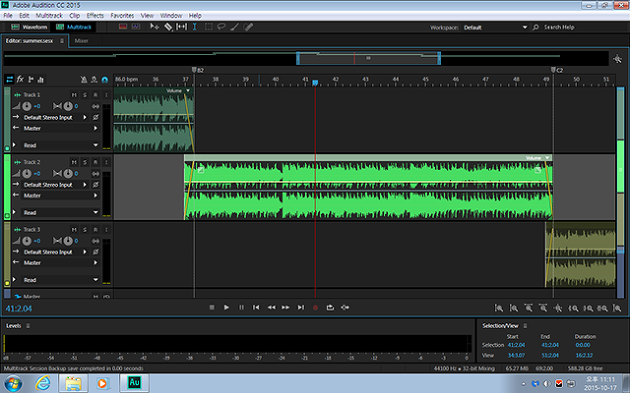Click Zoom Out Full All Axes icon
This screenshot has height=393, width=630.
point(558,308)
